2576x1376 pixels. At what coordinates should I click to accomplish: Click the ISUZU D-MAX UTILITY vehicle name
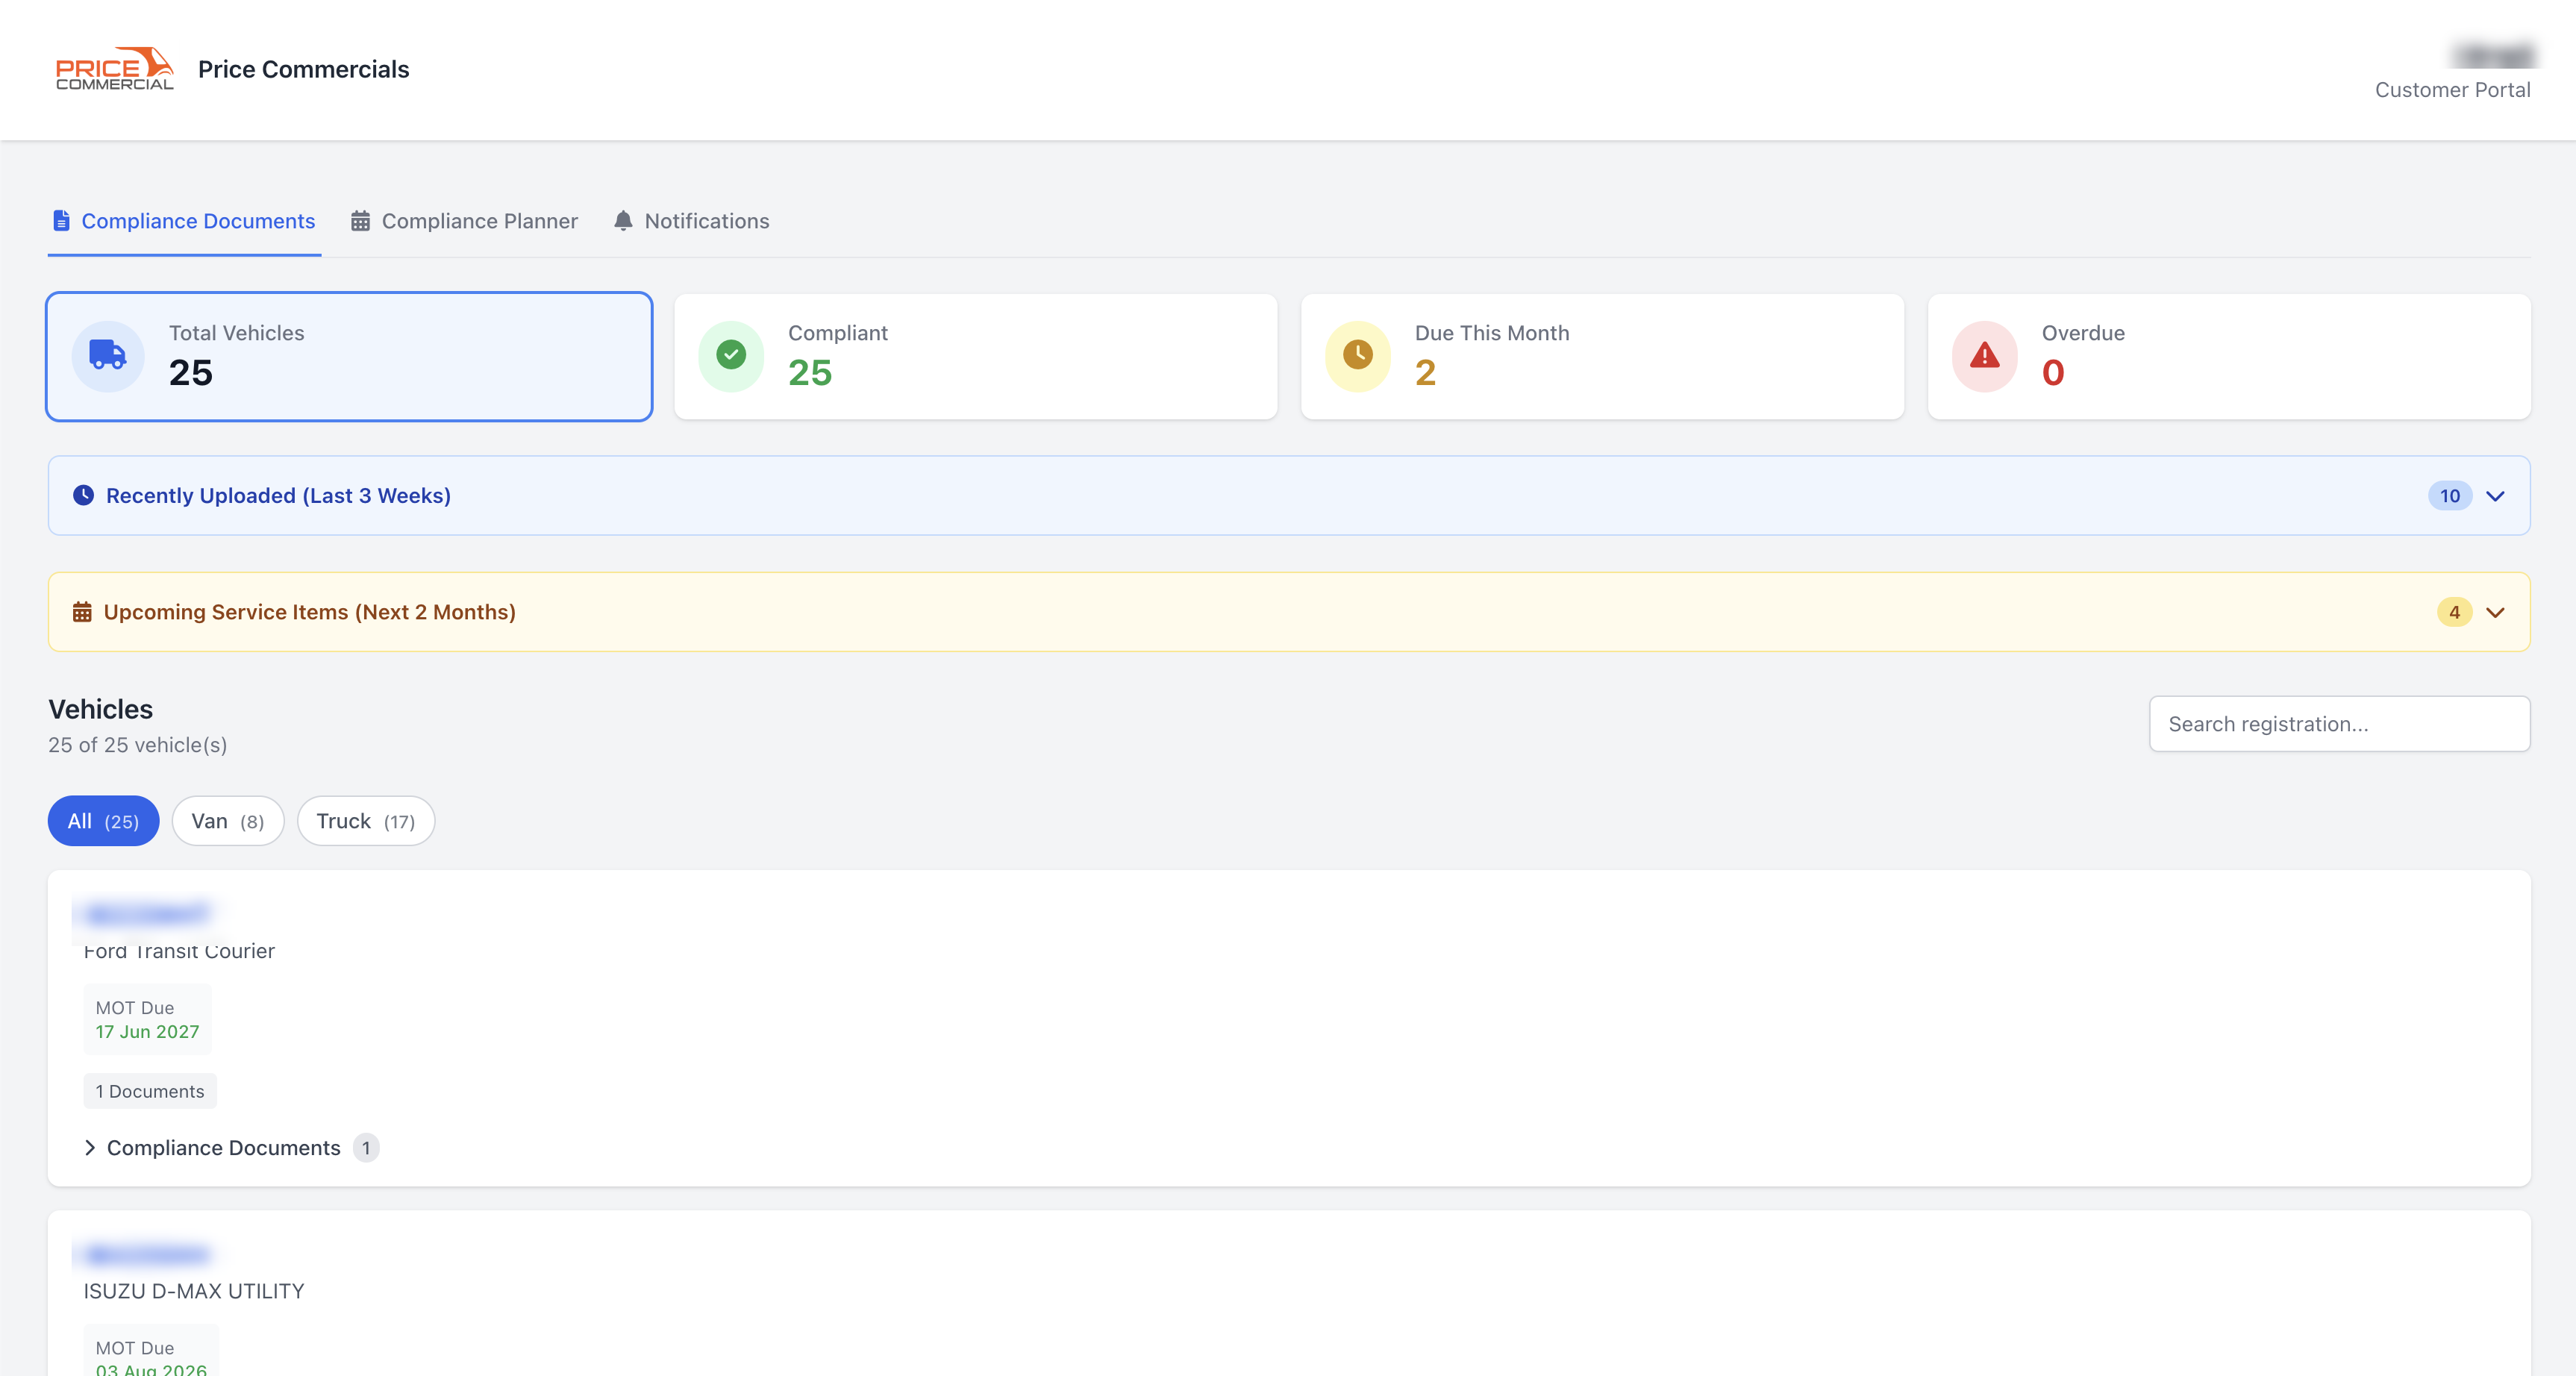pyautogui.click(x=194, y=1291)
